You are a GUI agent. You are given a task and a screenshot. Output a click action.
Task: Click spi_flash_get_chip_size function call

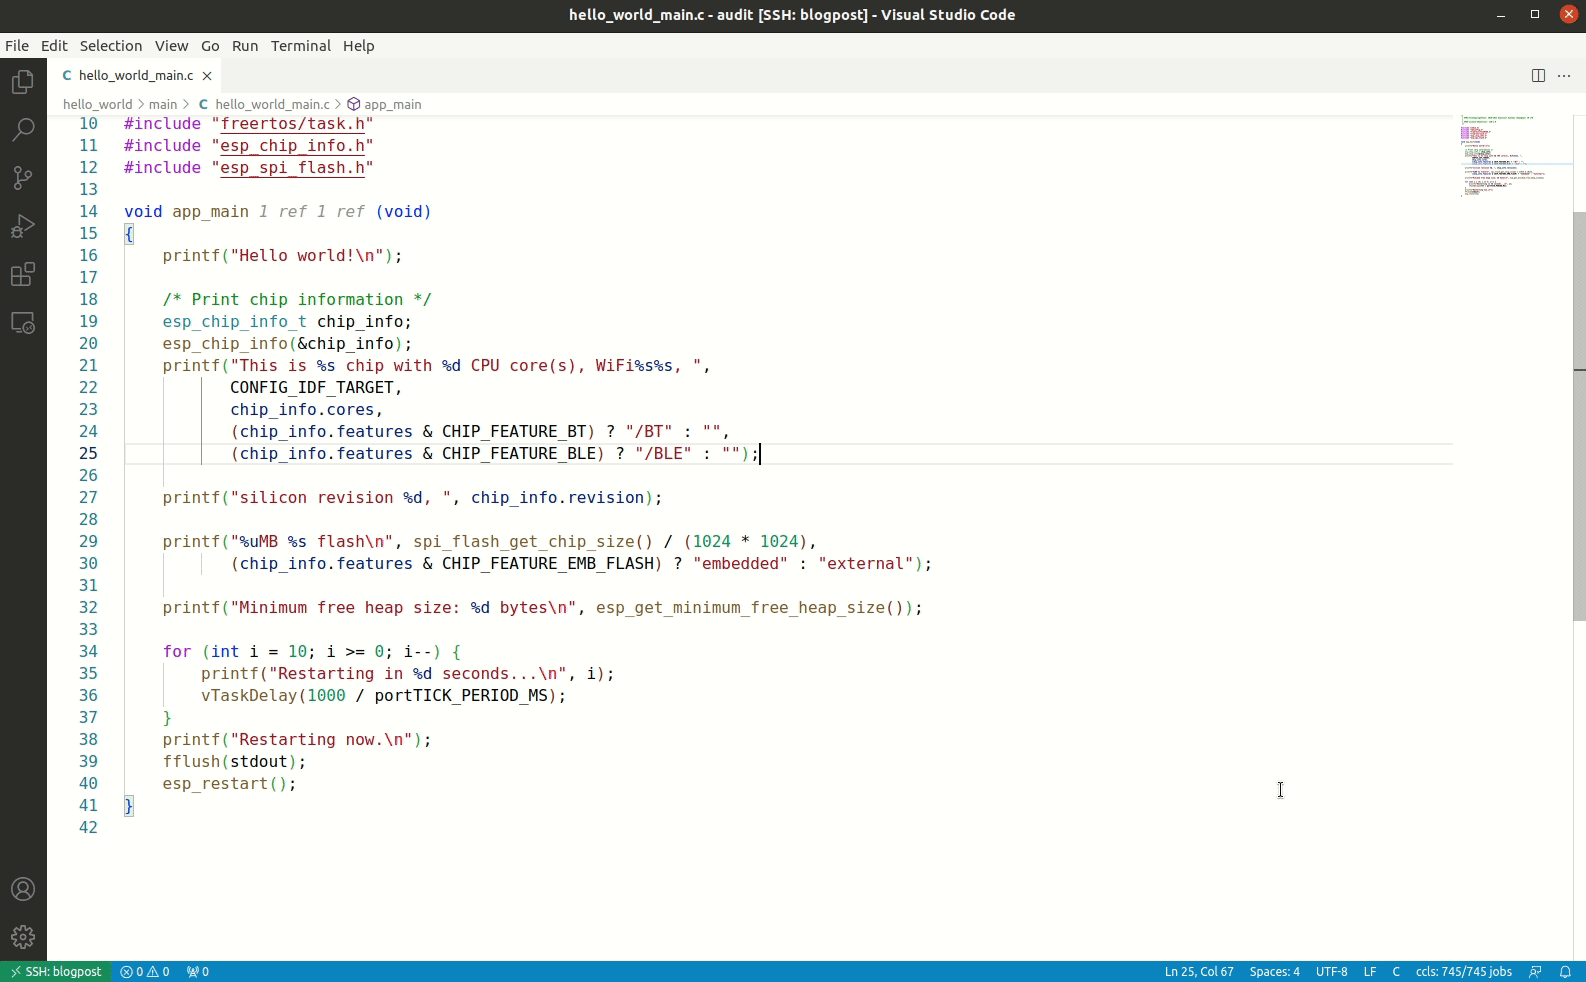[x=524, y=542]
